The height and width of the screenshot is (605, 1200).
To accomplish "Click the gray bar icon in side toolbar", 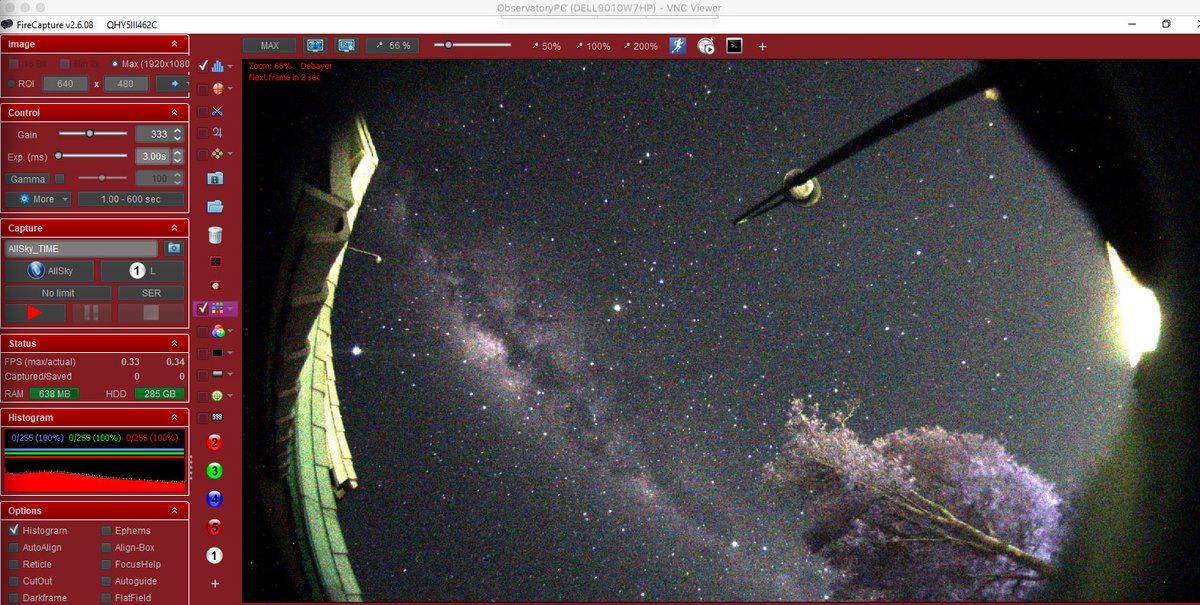I will click(x=217, y=374).
